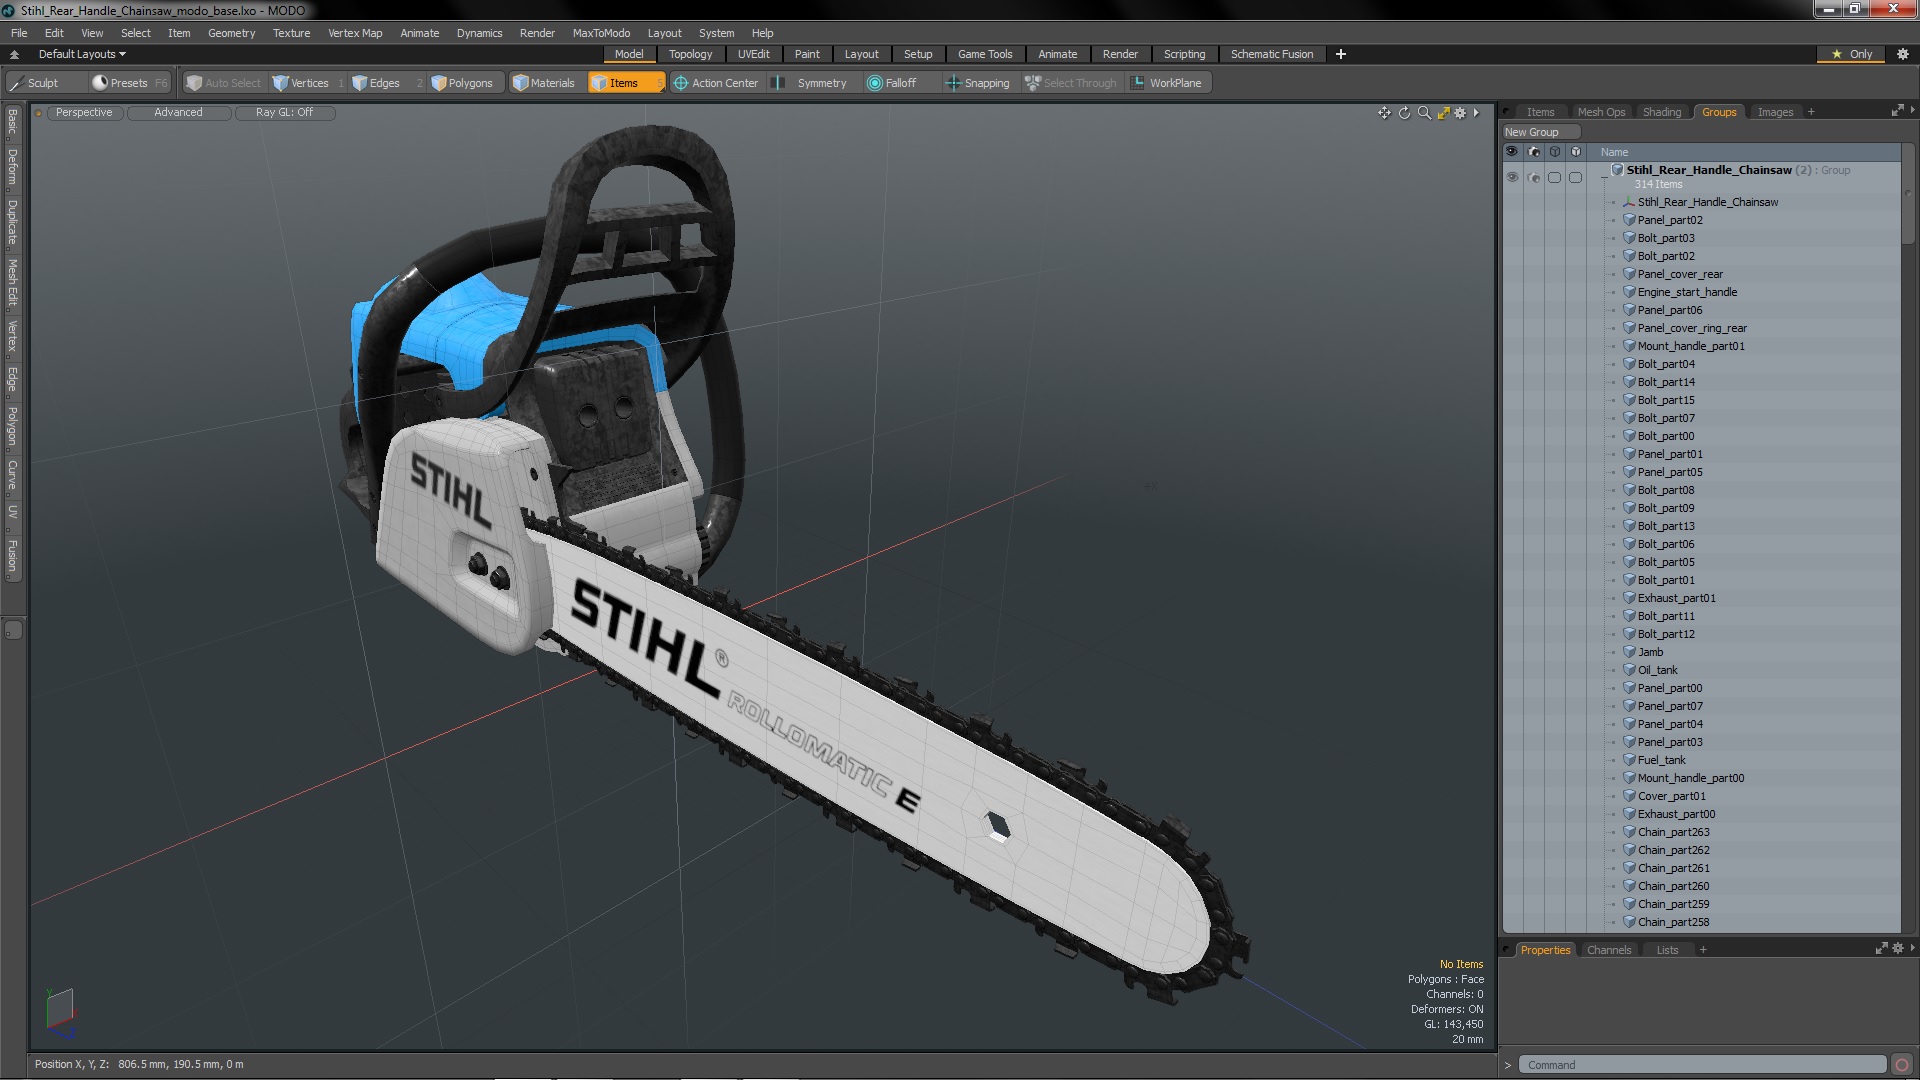Click the New Group button
The height and width of the screenshot is (1080, 1920).
pos(1540,132)
